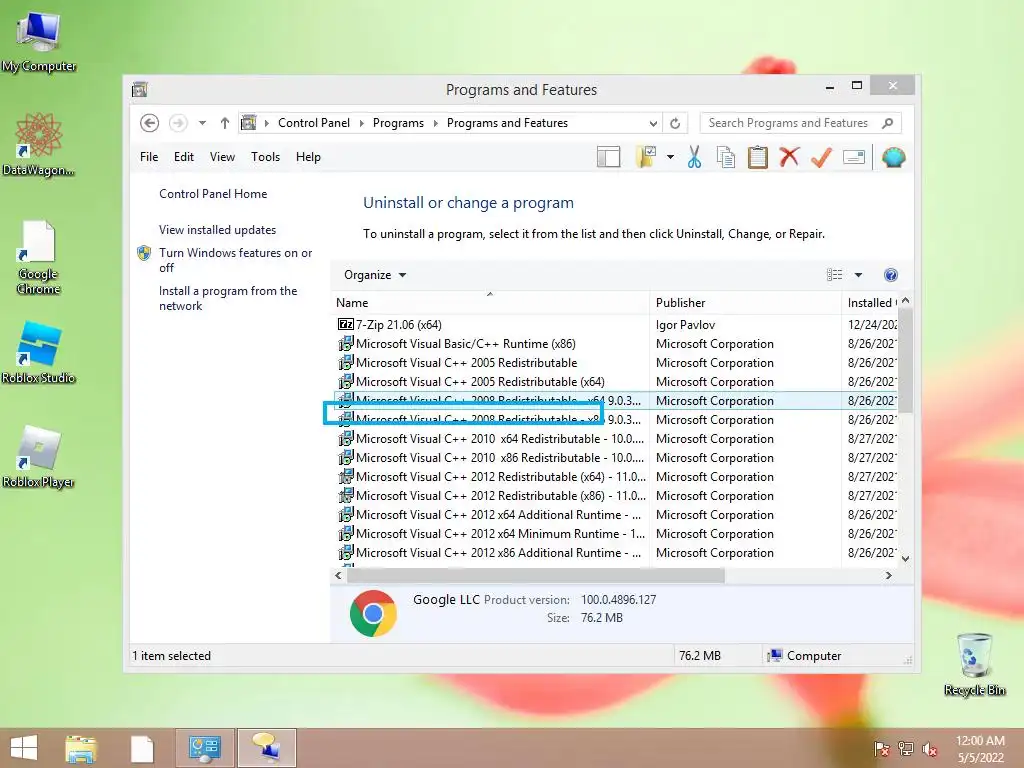The image size is (1024, 768).
Task: Click the Windows Start button
Action: [x=24, y=748]
